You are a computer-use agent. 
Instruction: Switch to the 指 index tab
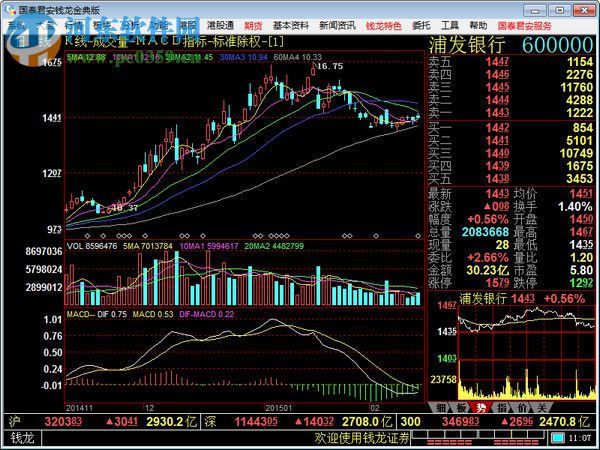pos(501,408)
